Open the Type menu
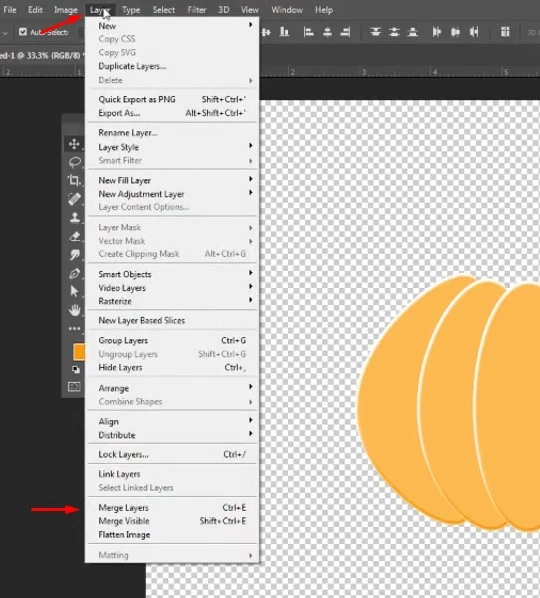This screenshot has width=540, height=598. point(131,10)
